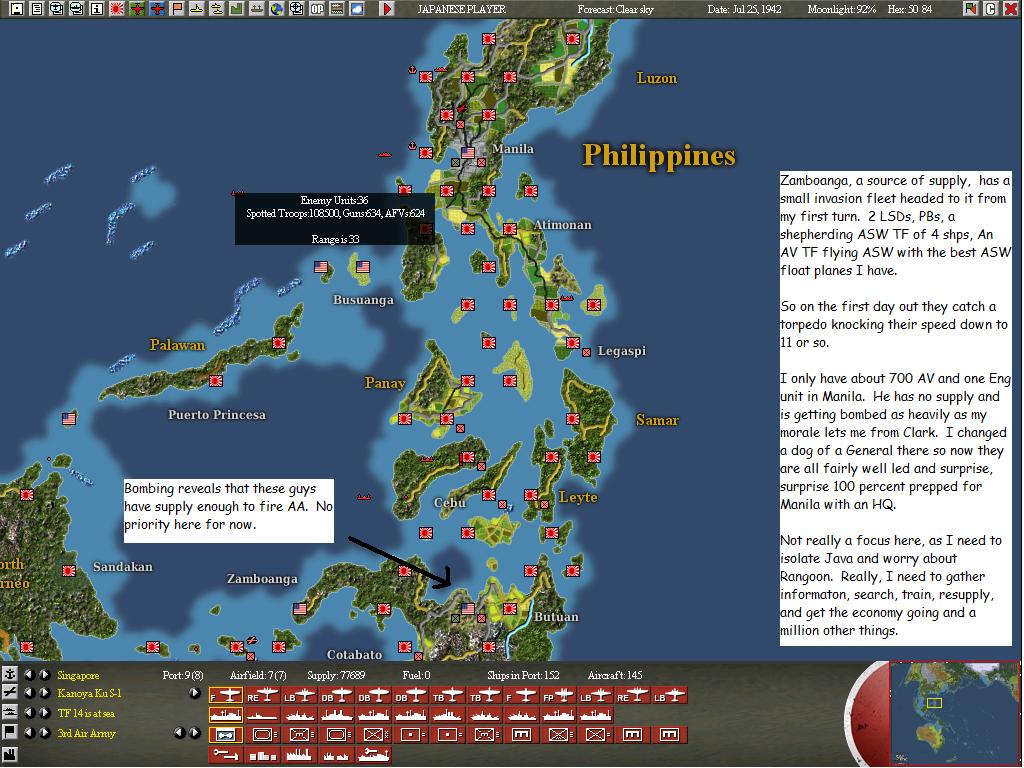Click 'Aircraft: 145' text
The width and height of the screenshot is (1024, 768).
[615, 675]
